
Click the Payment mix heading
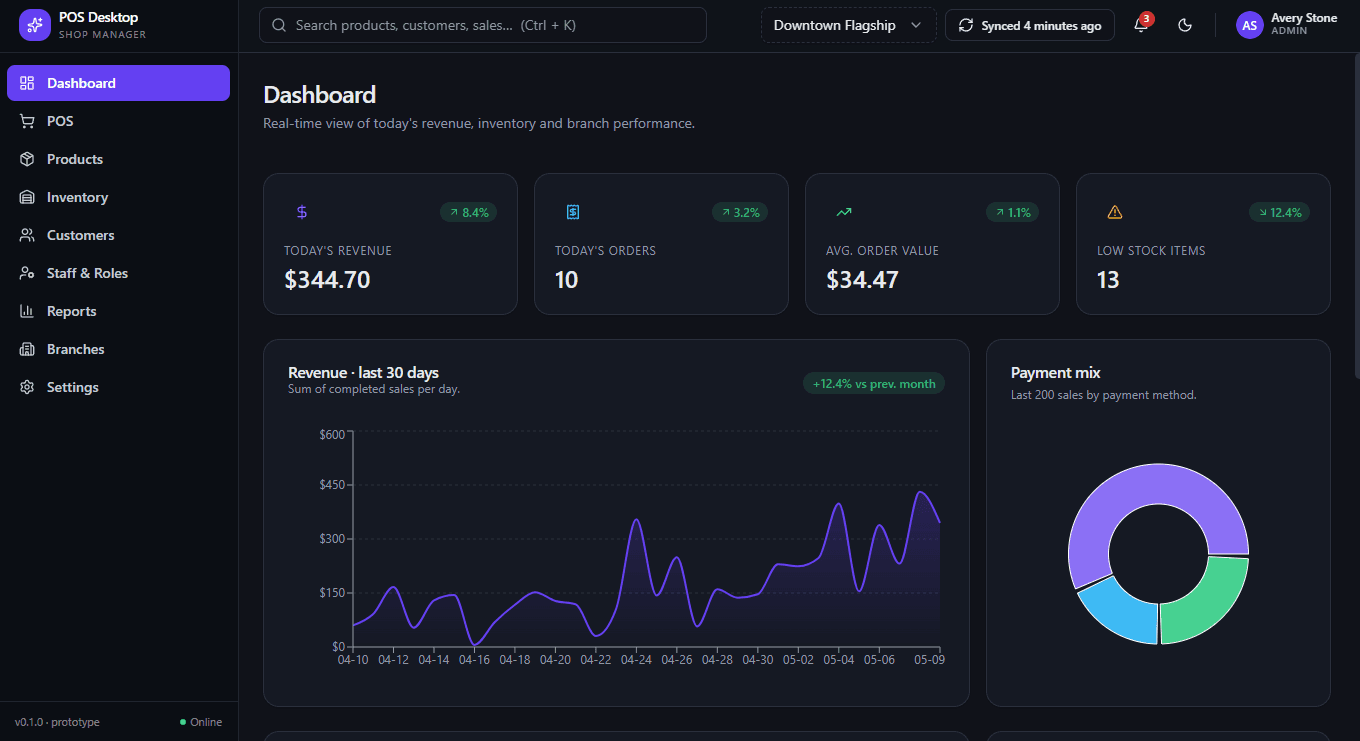click(1055, 372)
